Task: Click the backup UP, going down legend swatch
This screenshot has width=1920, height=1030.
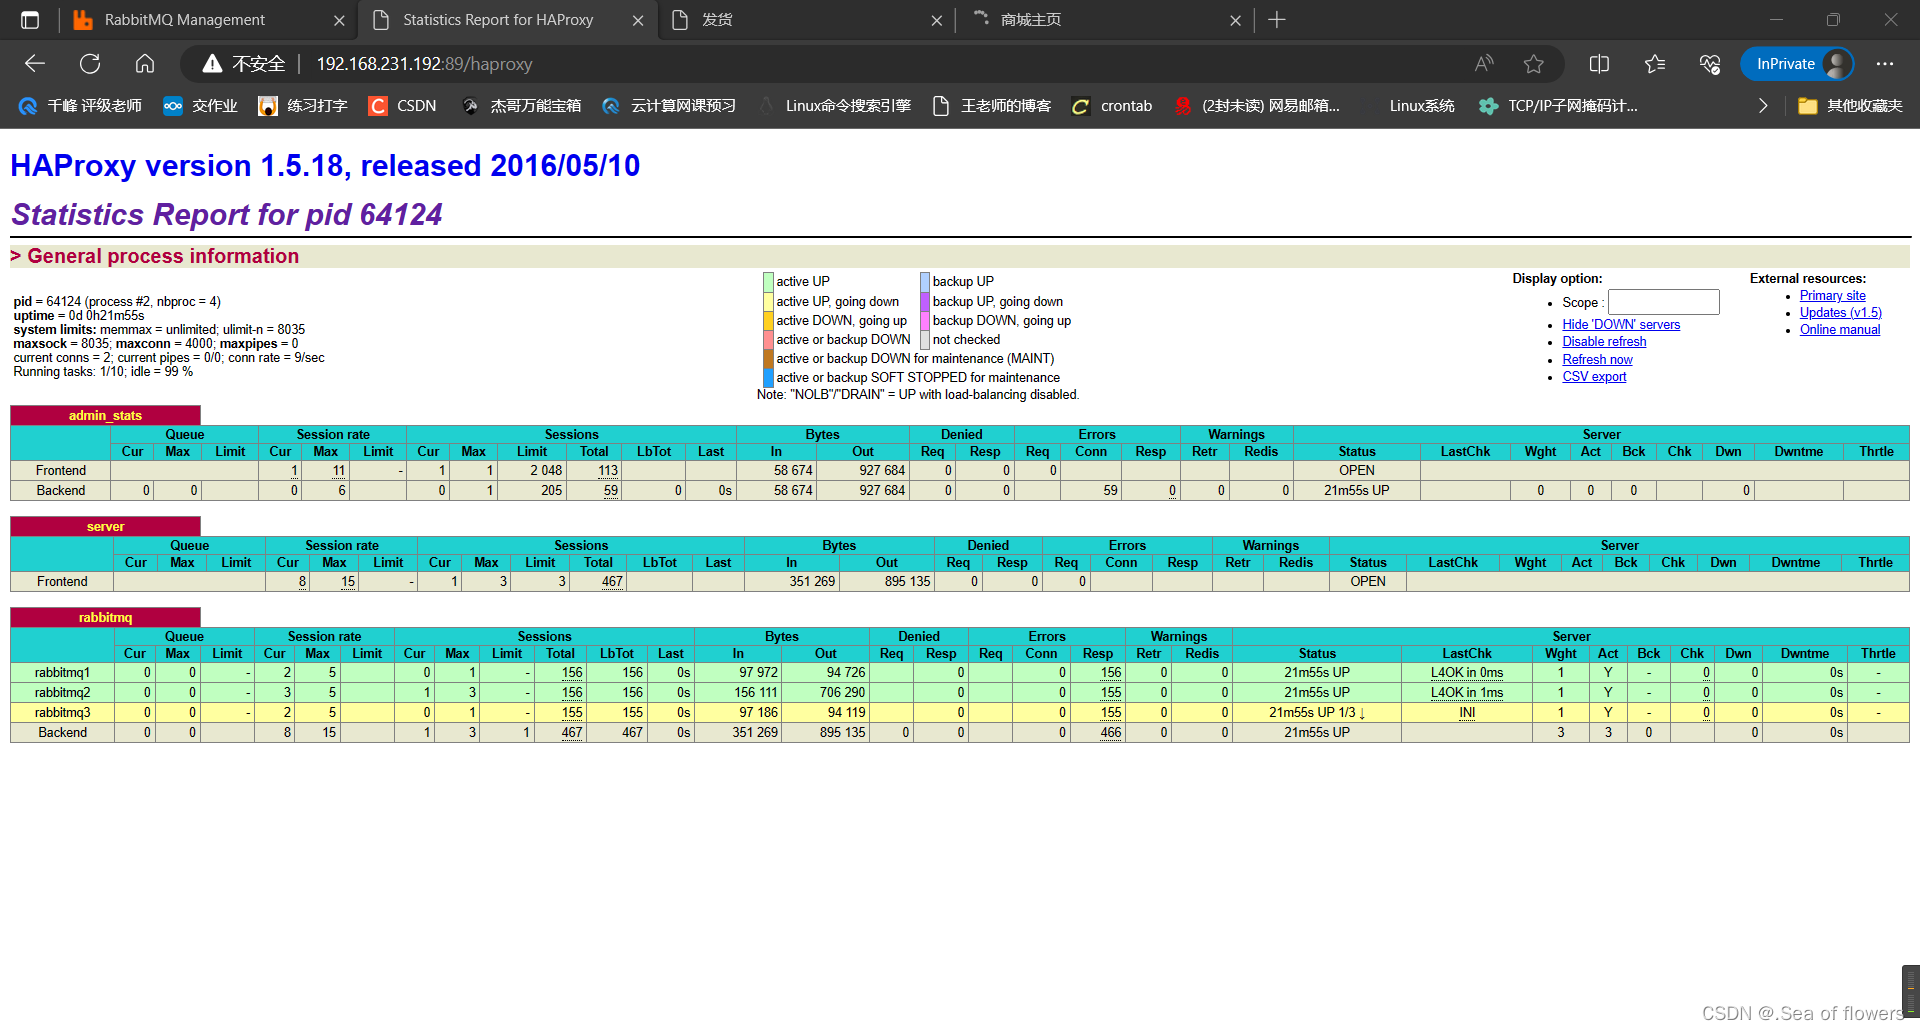Action: point(925,301)
